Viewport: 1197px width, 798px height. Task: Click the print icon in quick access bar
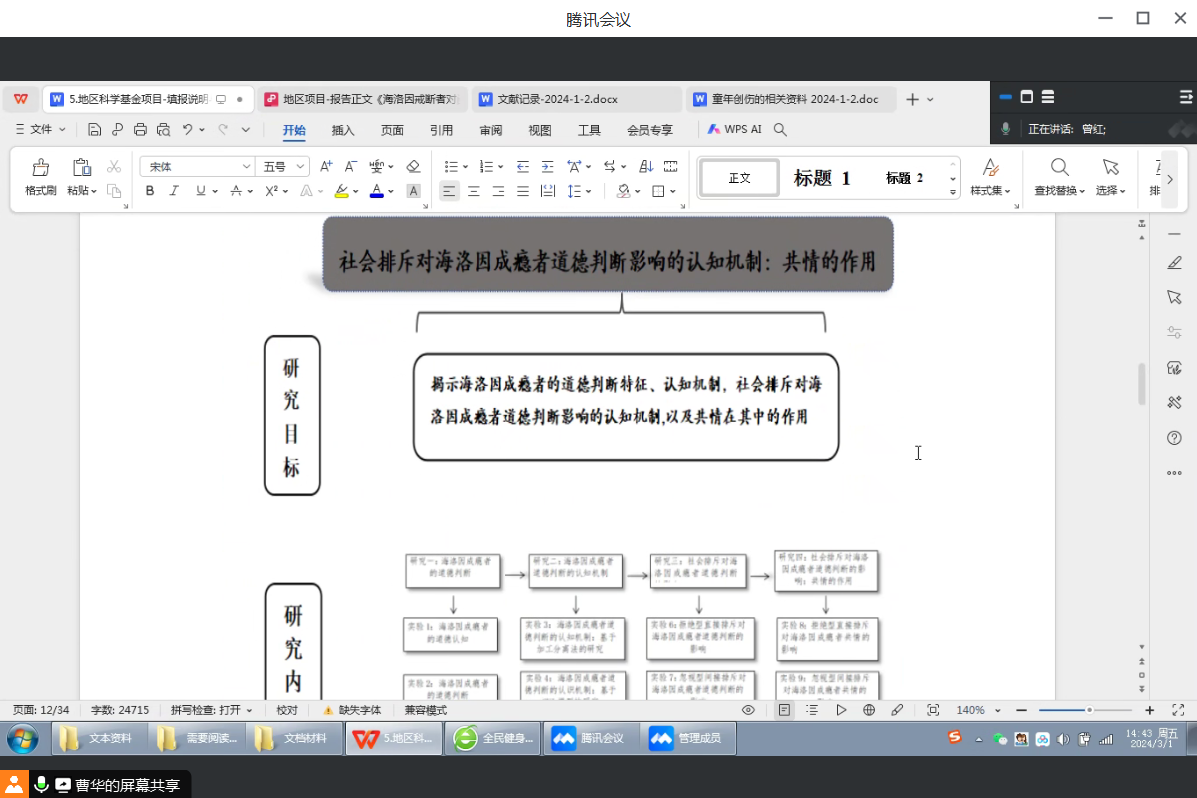click(x=140, y=129)
